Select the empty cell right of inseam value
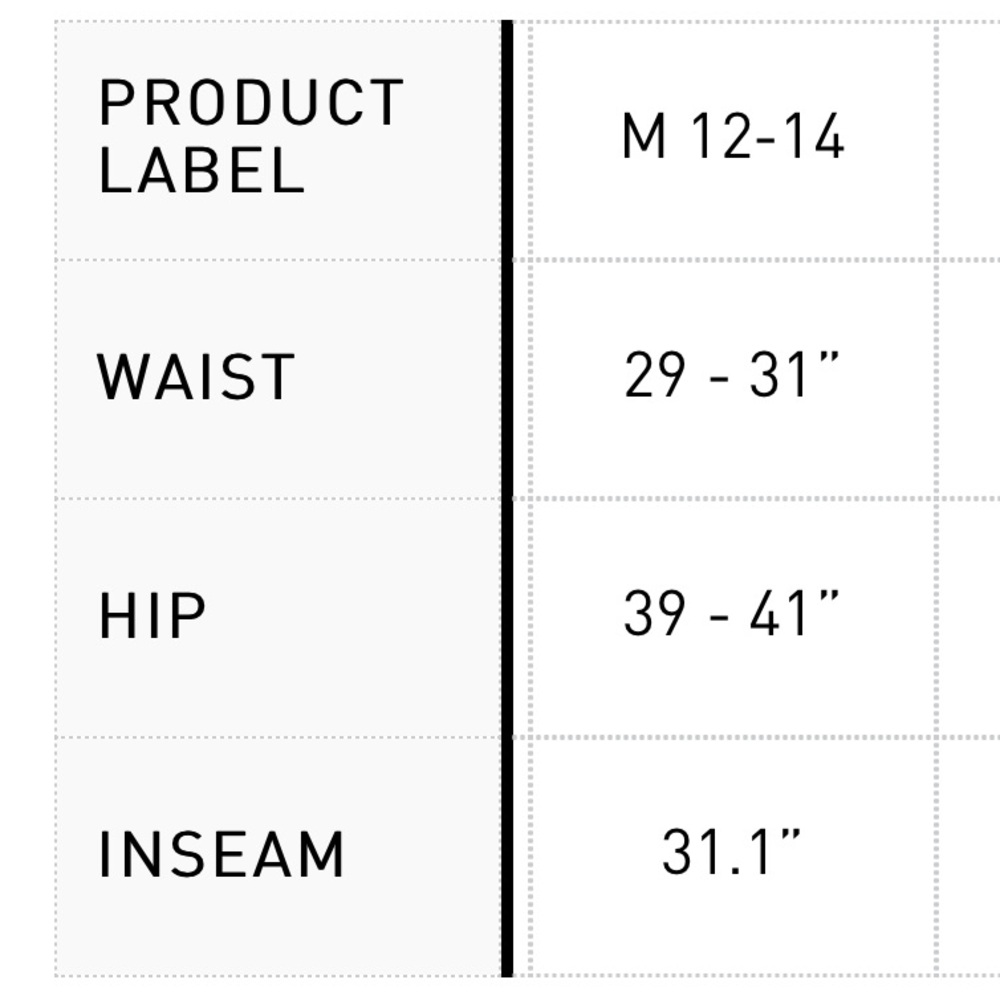This screenshot has height=1000, width=1000. 969,856
